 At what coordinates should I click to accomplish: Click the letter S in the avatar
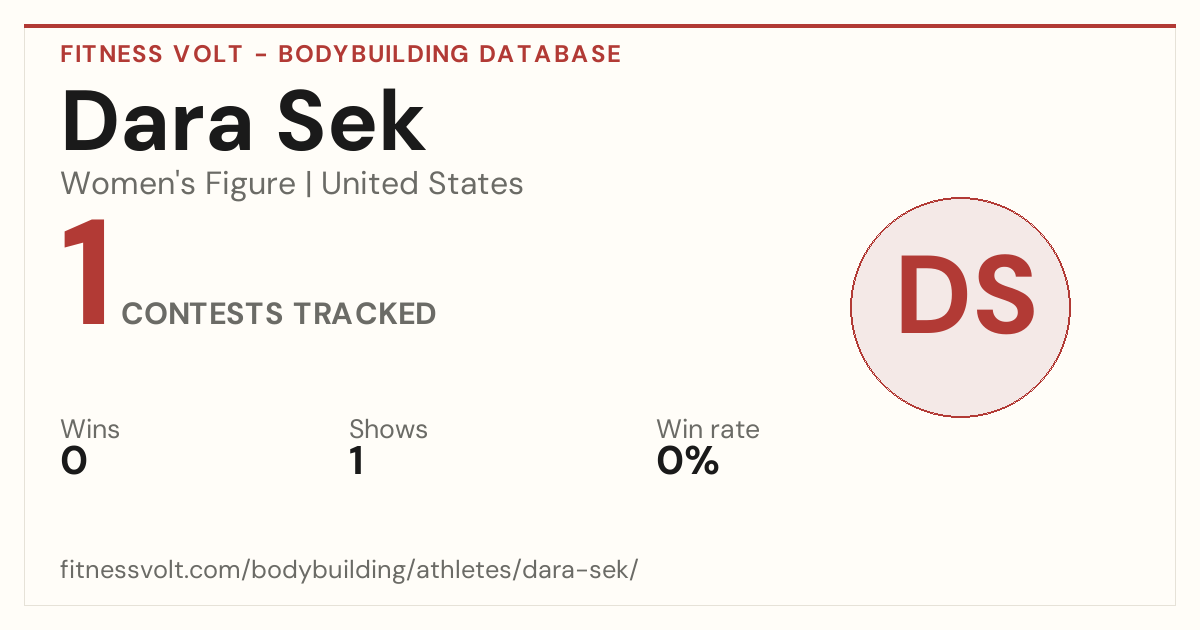pyautogui.click(x=1001, y=296)
